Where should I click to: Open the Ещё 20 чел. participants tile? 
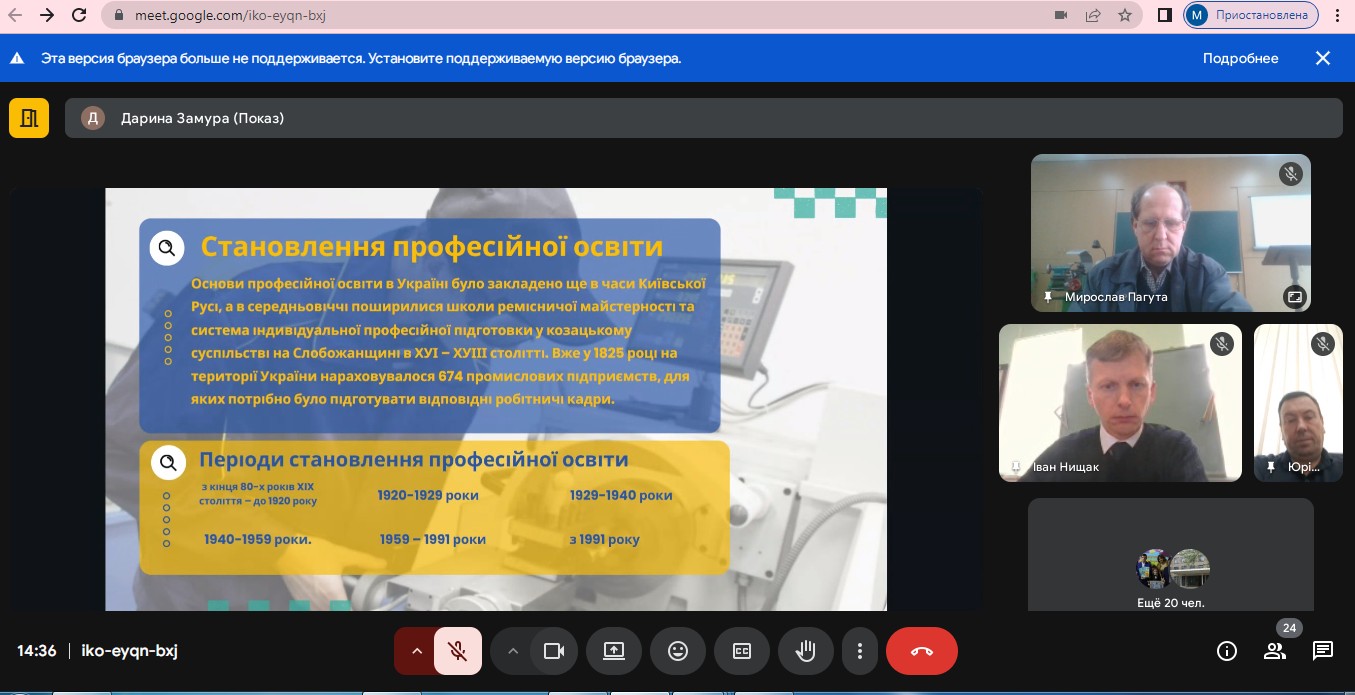[x=1171, y=555]
